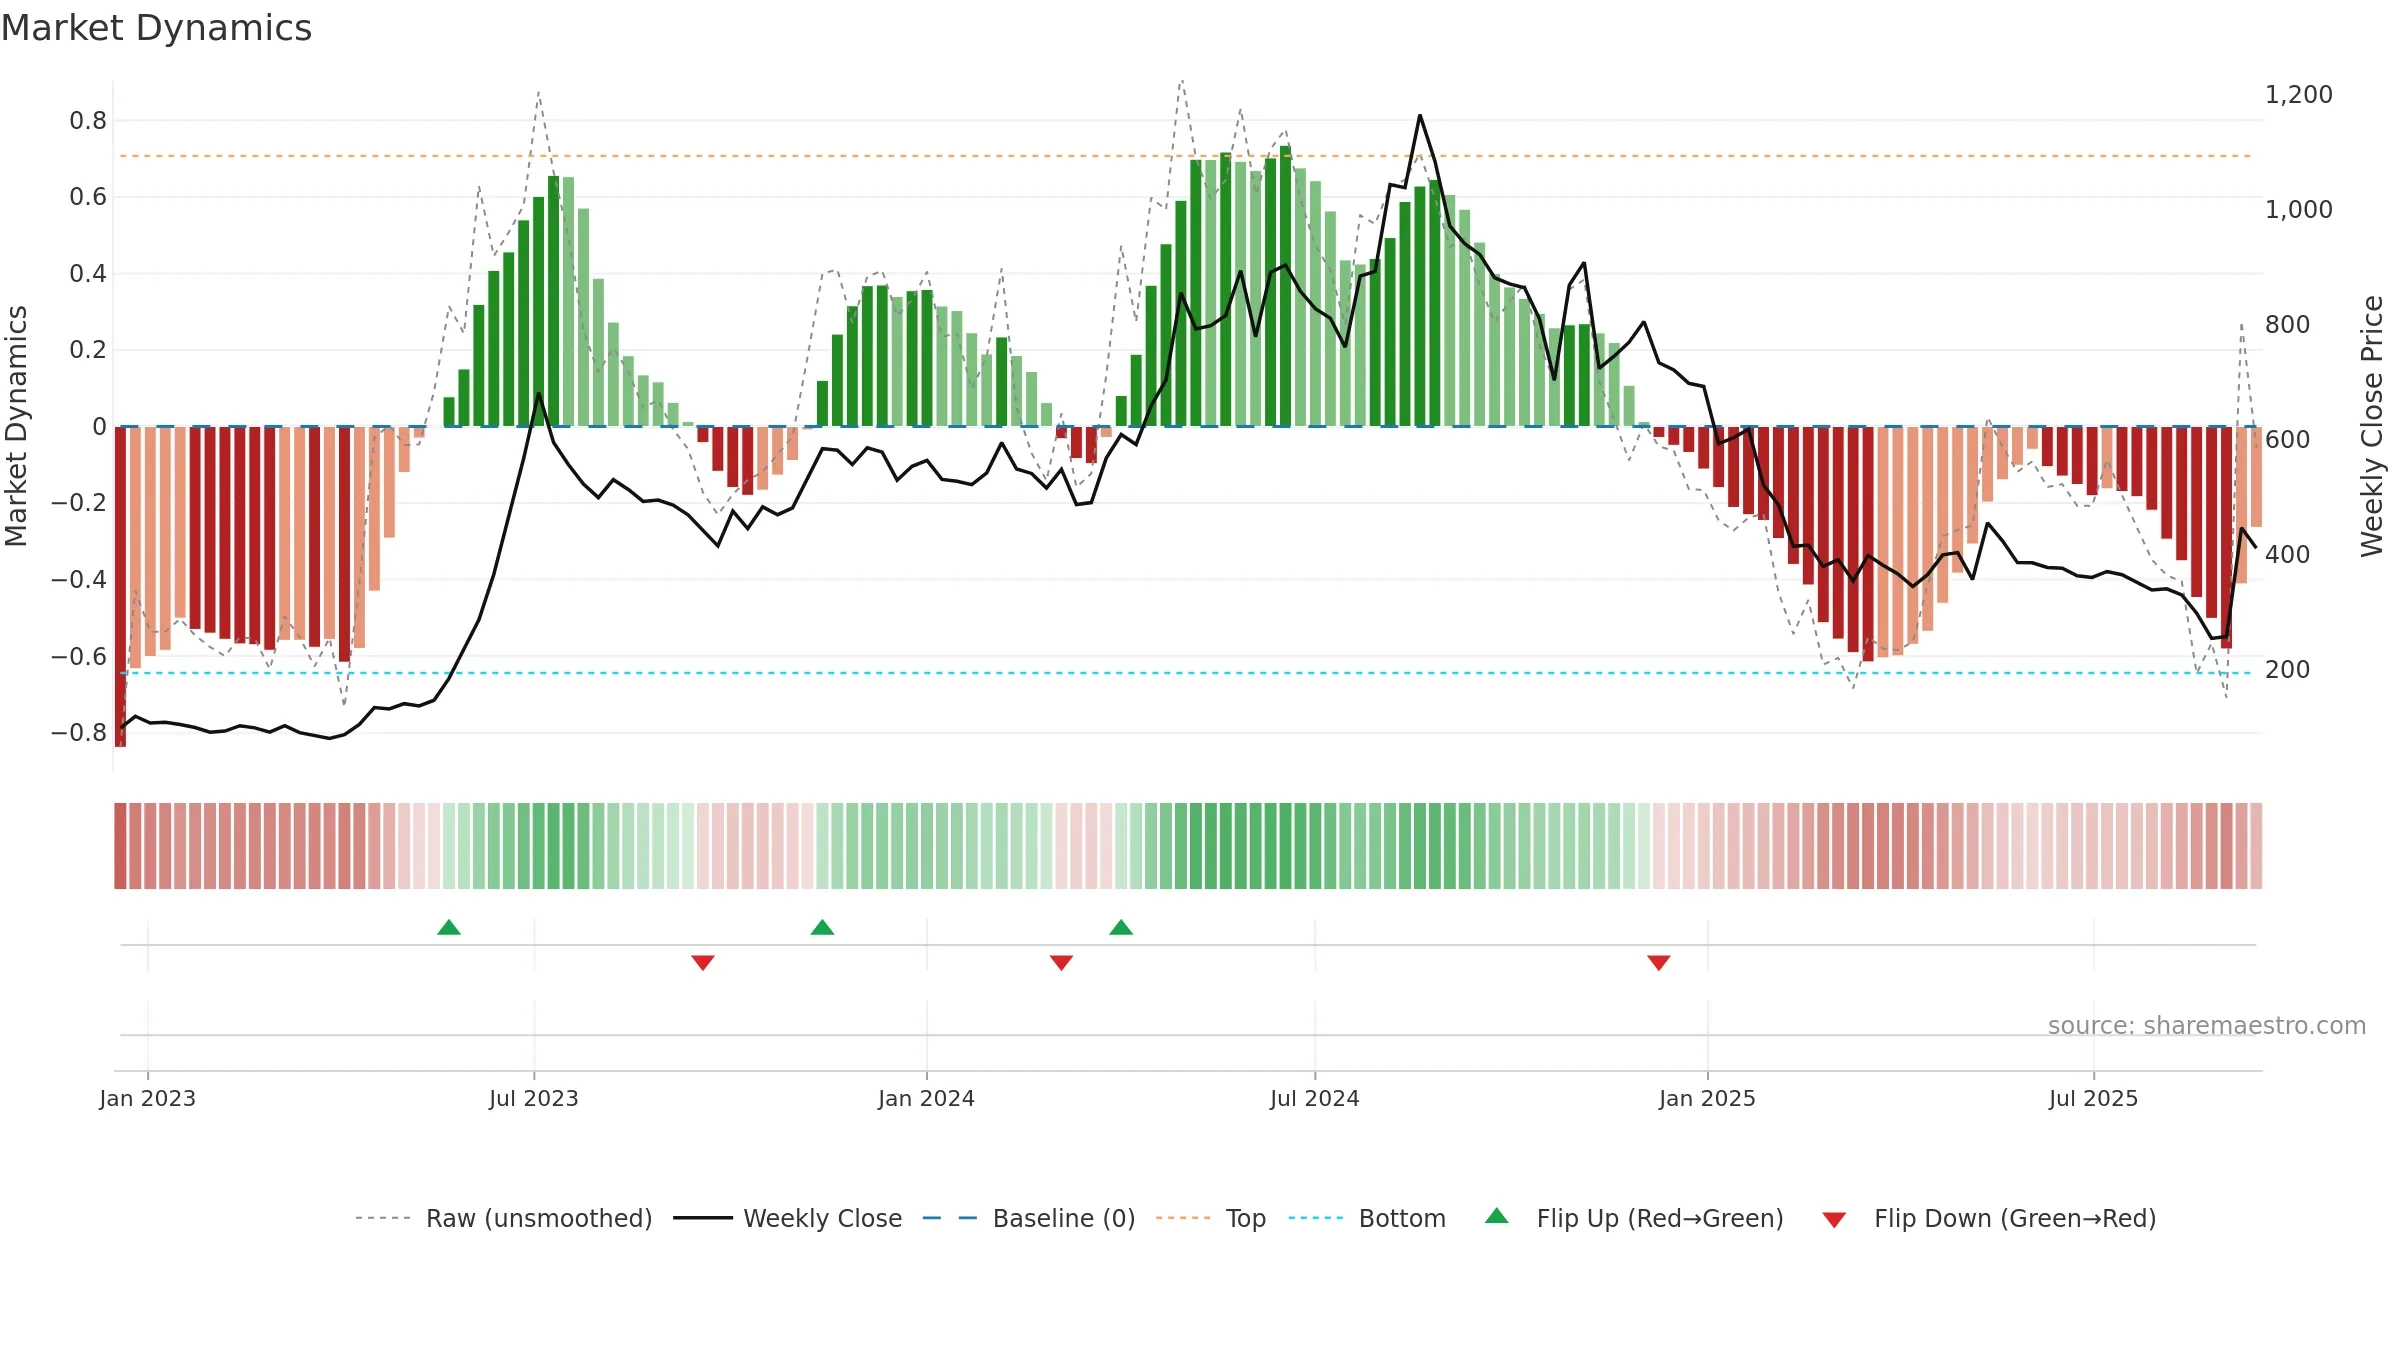Viewport: 2400px width, 1350px height.
Task: Select the red flip-down marker near Mar 2024
Action: pyautogui.click(x=1061, y=962)
